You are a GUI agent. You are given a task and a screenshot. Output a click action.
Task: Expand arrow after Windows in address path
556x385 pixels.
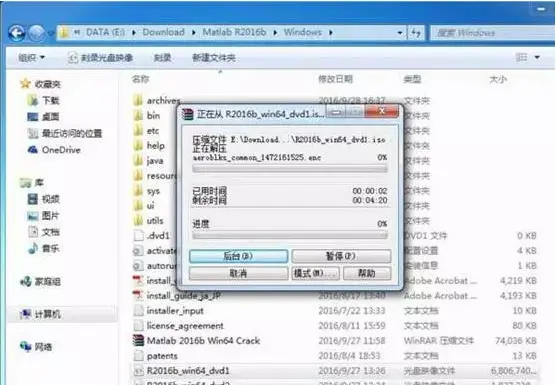[x=330, y=33]
